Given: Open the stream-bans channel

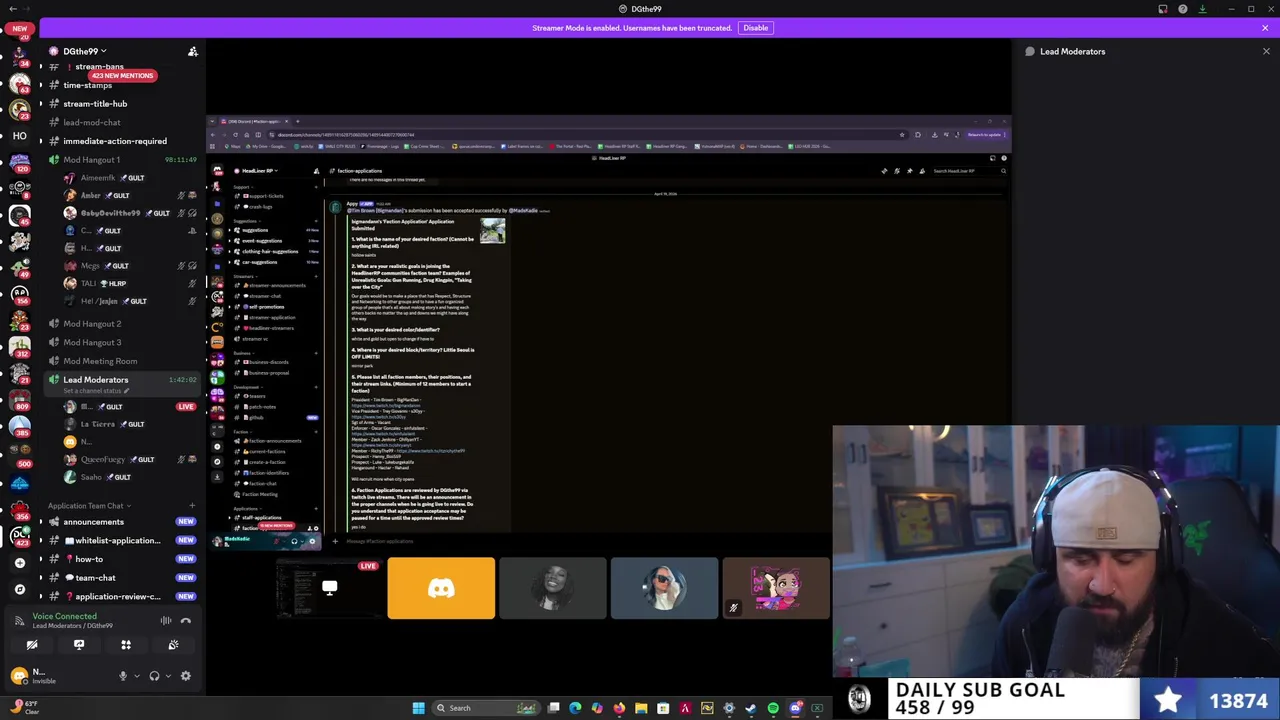Looking at the screenshot, I should 99,66.
